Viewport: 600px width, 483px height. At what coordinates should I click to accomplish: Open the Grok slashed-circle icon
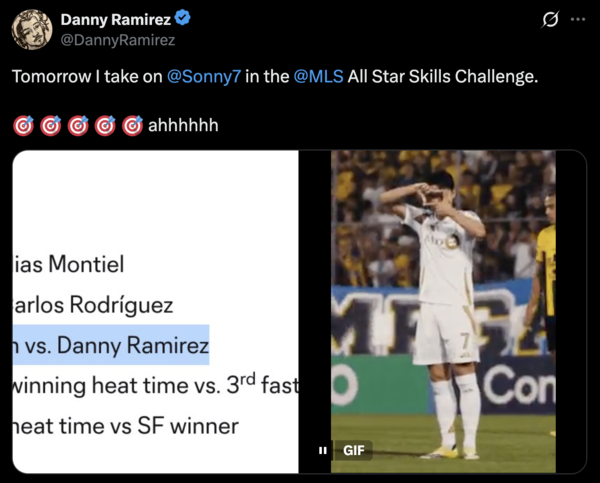coord(550,20)
